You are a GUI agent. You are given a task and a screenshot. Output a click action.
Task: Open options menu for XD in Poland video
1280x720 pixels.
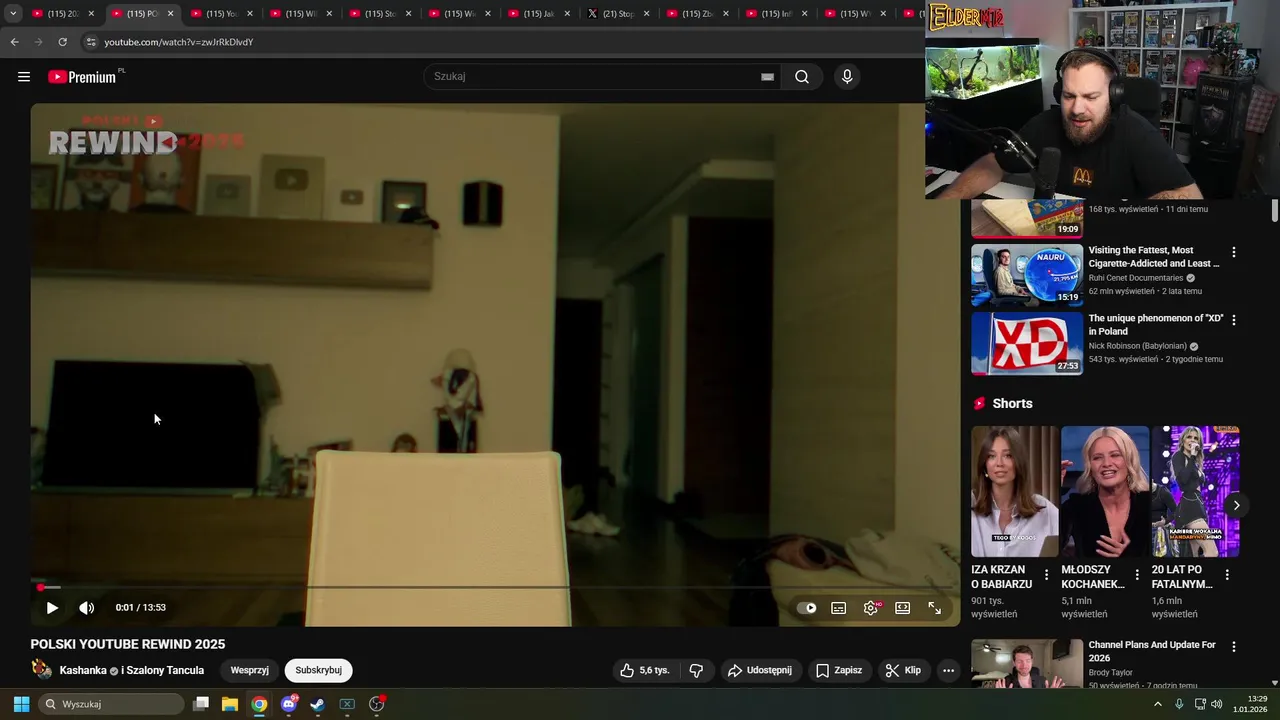pos(1233,320)
